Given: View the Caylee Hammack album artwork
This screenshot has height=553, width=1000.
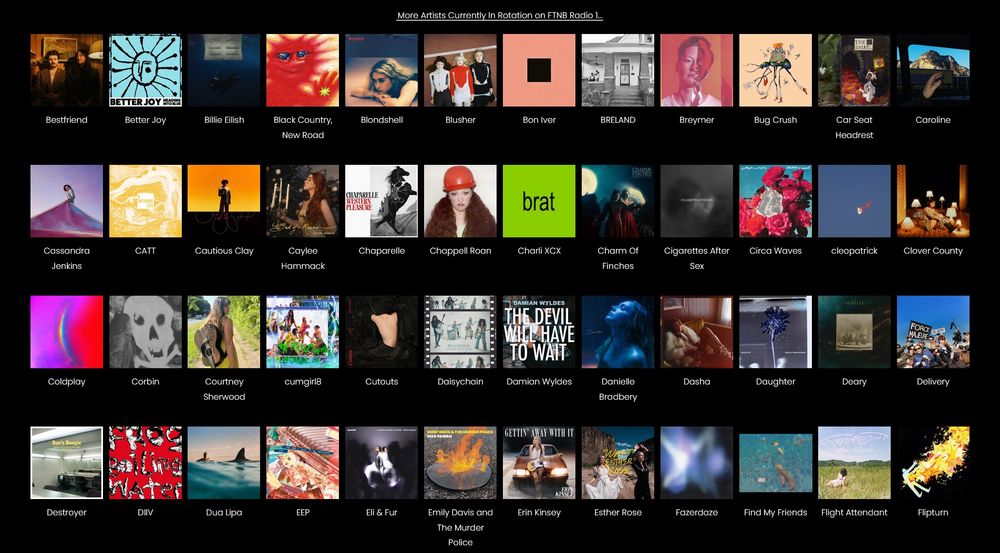Looking at the screenshot, I should click(x=303, y=201).
